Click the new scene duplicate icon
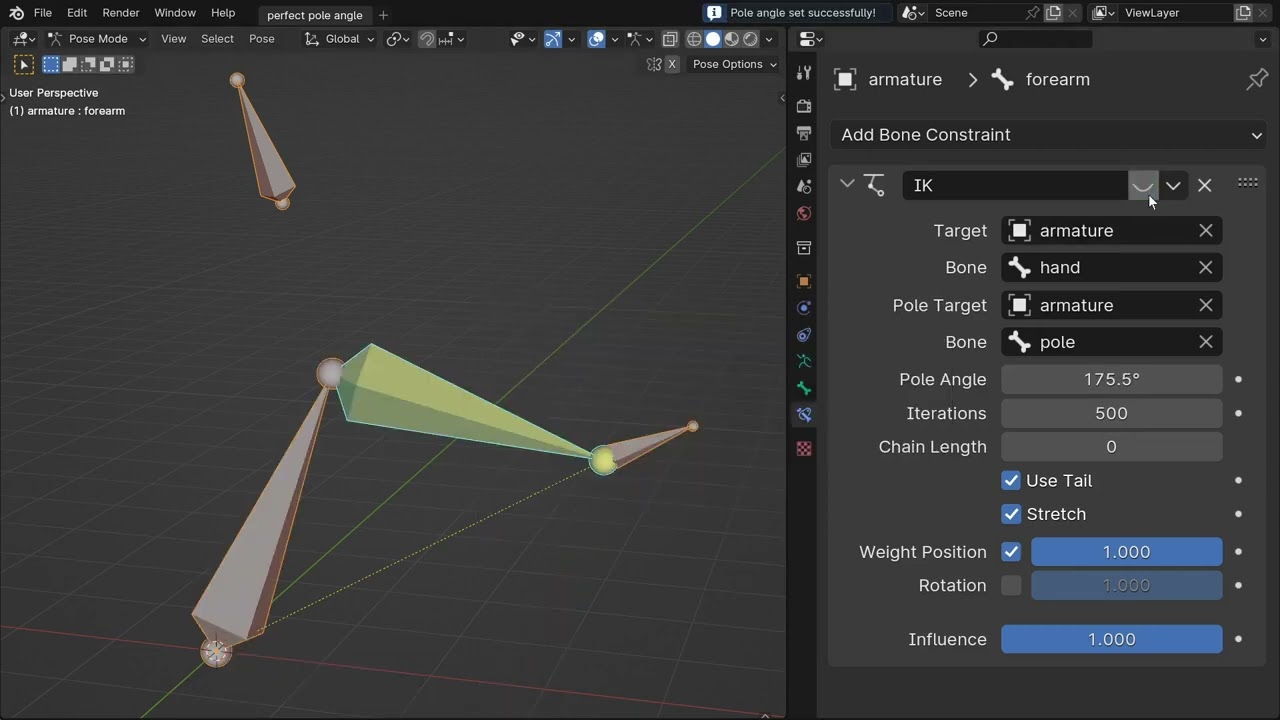Screen dimensions: 1280x720 point(1053,13)
